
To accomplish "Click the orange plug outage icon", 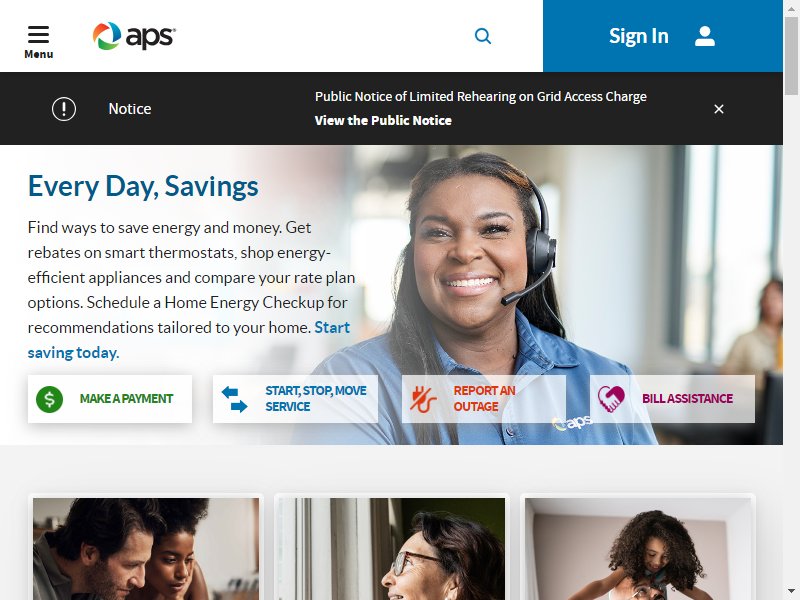I will 423,399.
